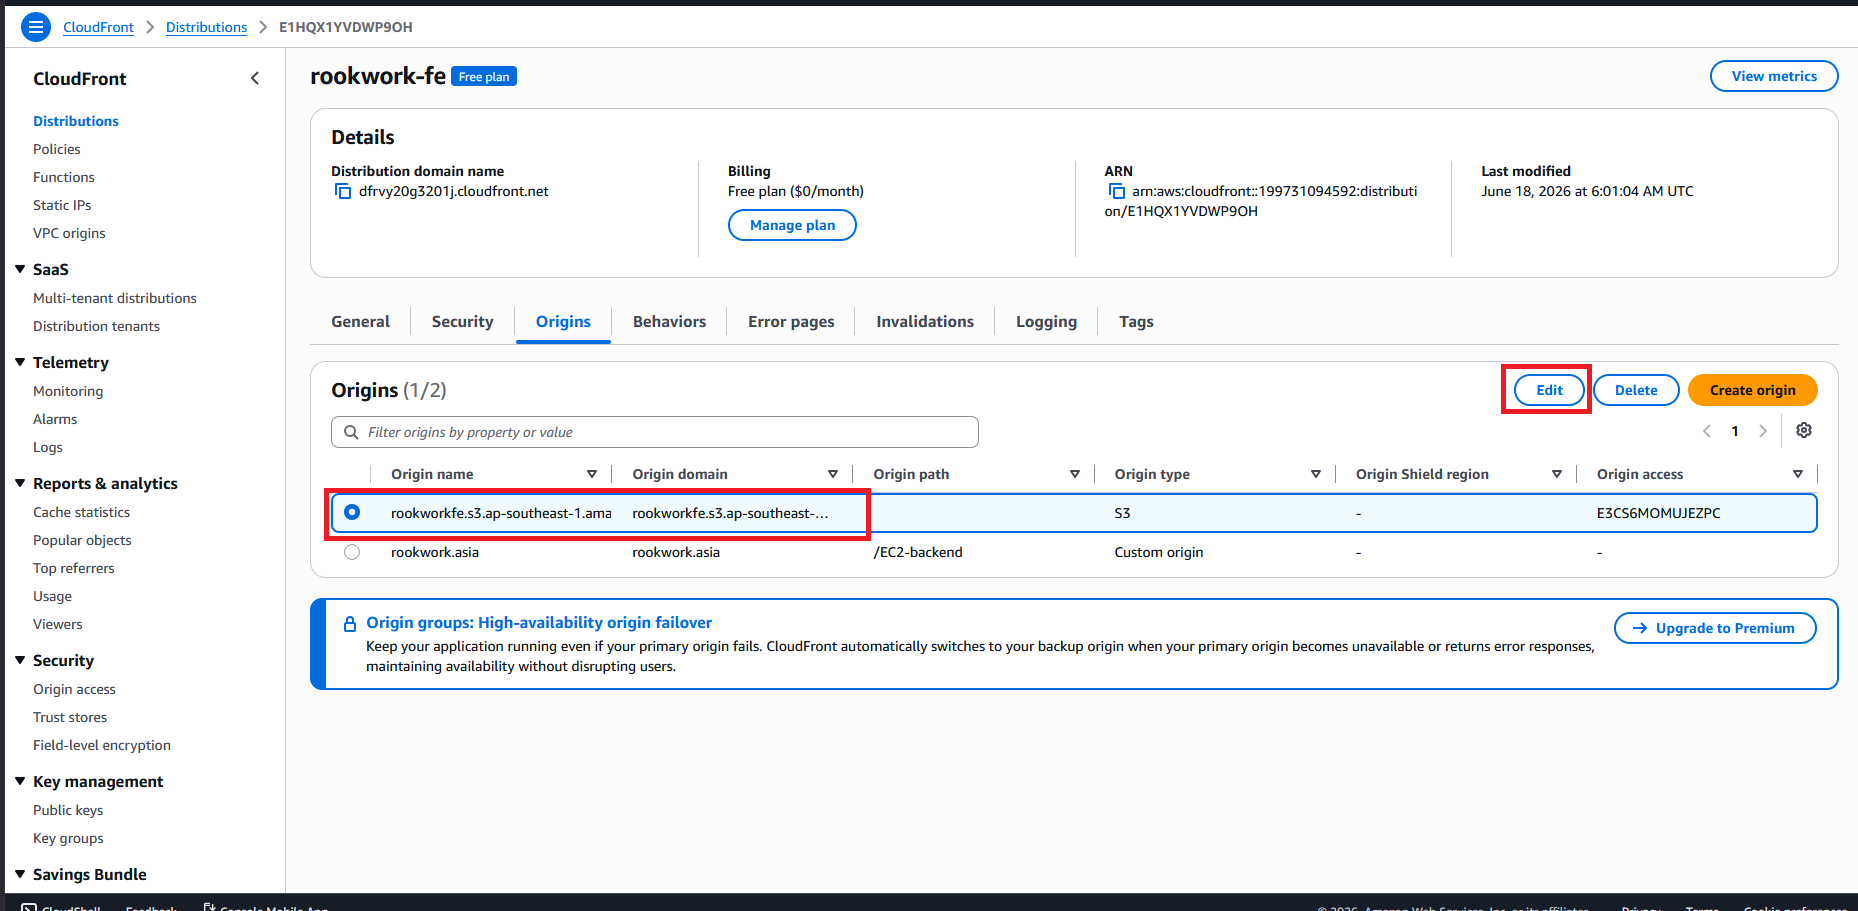Switch to the General tab

click(x=360, y=322)
